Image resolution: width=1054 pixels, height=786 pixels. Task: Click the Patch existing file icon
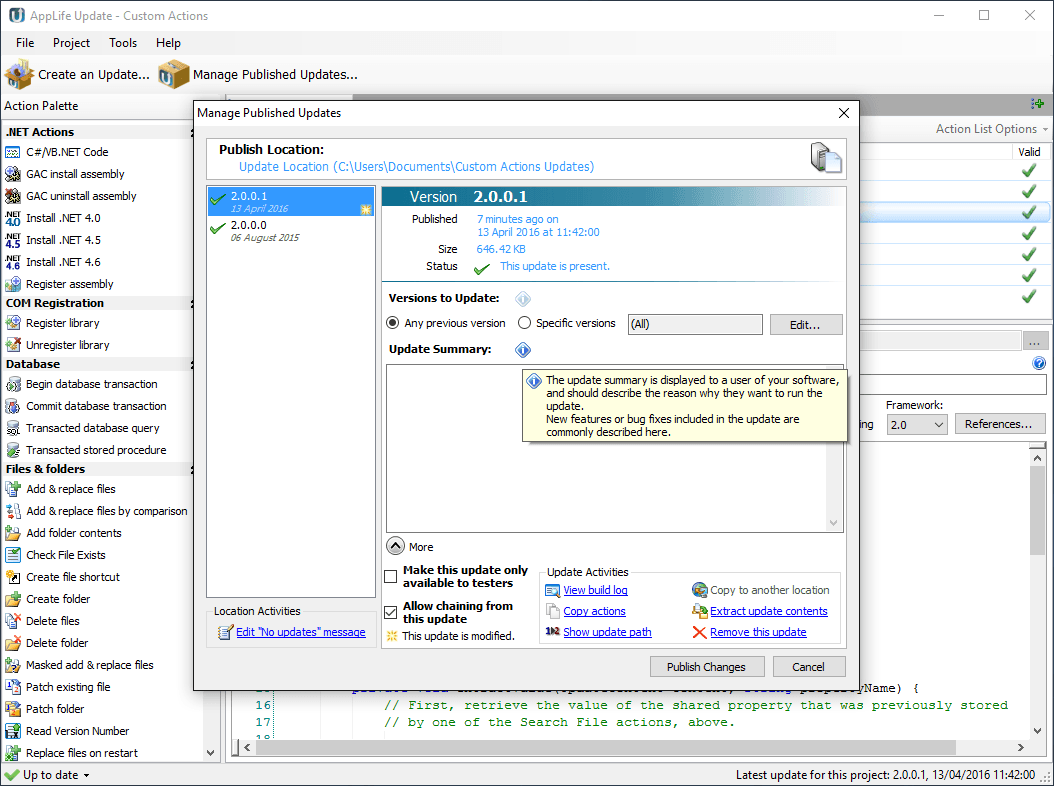click(13, 687)
